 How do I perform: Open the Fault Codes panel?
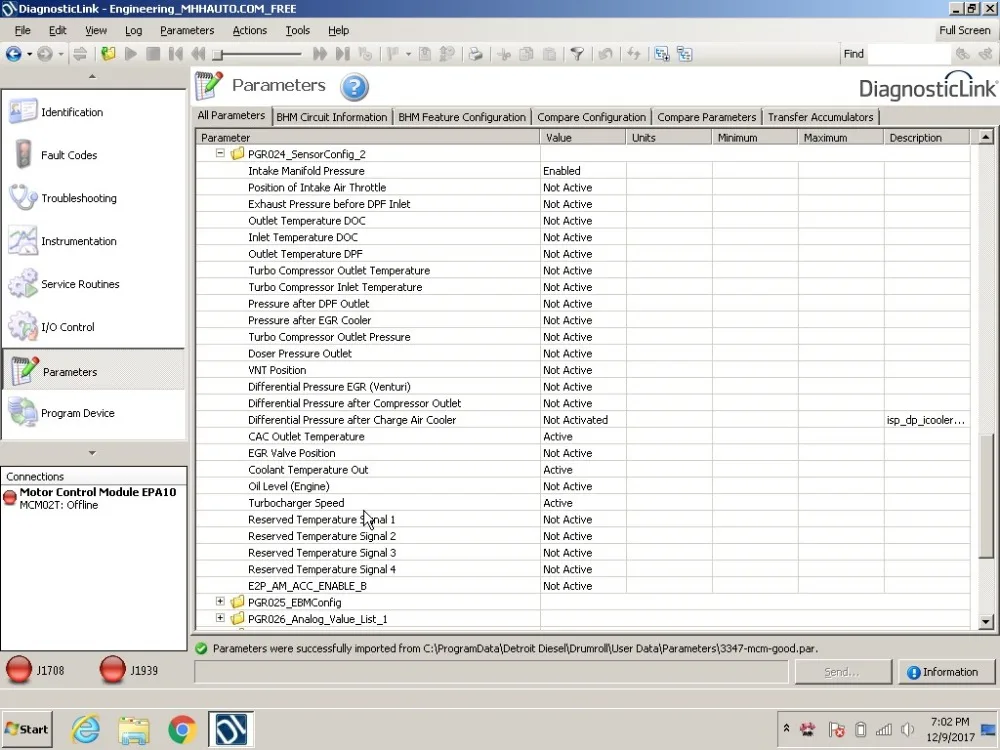(x=68, y=155)
